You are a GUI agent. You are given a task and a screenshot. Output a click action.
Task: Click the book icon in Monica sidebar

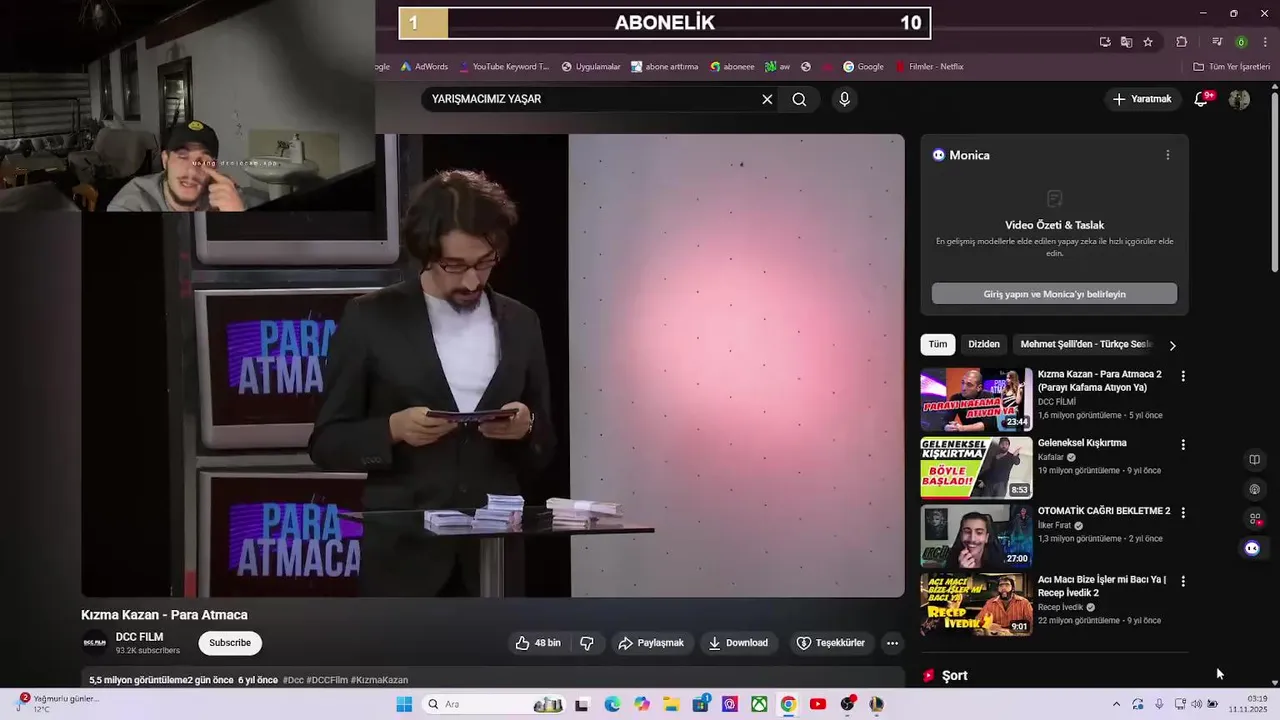tap(1254, 460)
